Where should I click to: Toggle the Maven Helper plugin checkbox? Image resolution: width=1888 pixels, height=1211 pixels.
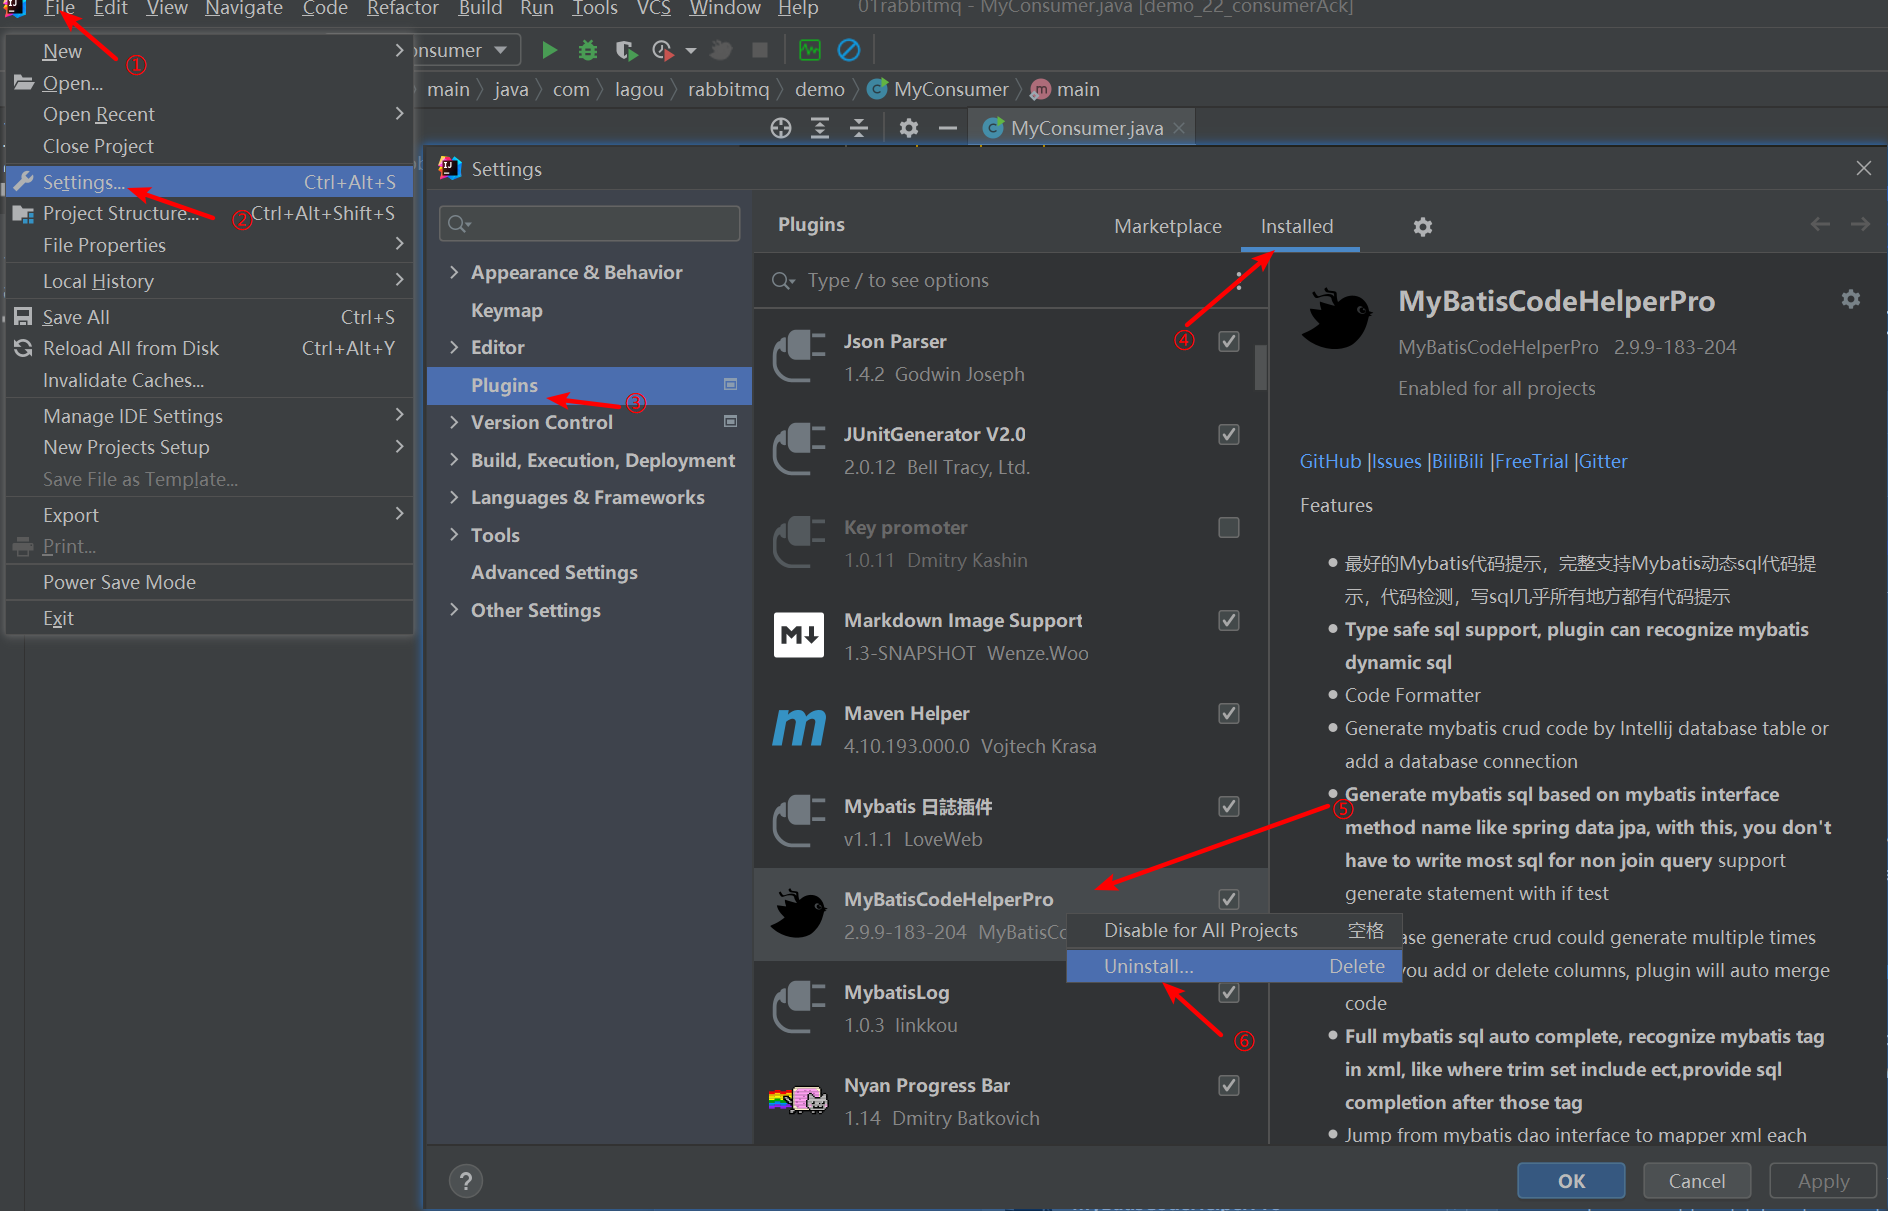coord(1229,713)
